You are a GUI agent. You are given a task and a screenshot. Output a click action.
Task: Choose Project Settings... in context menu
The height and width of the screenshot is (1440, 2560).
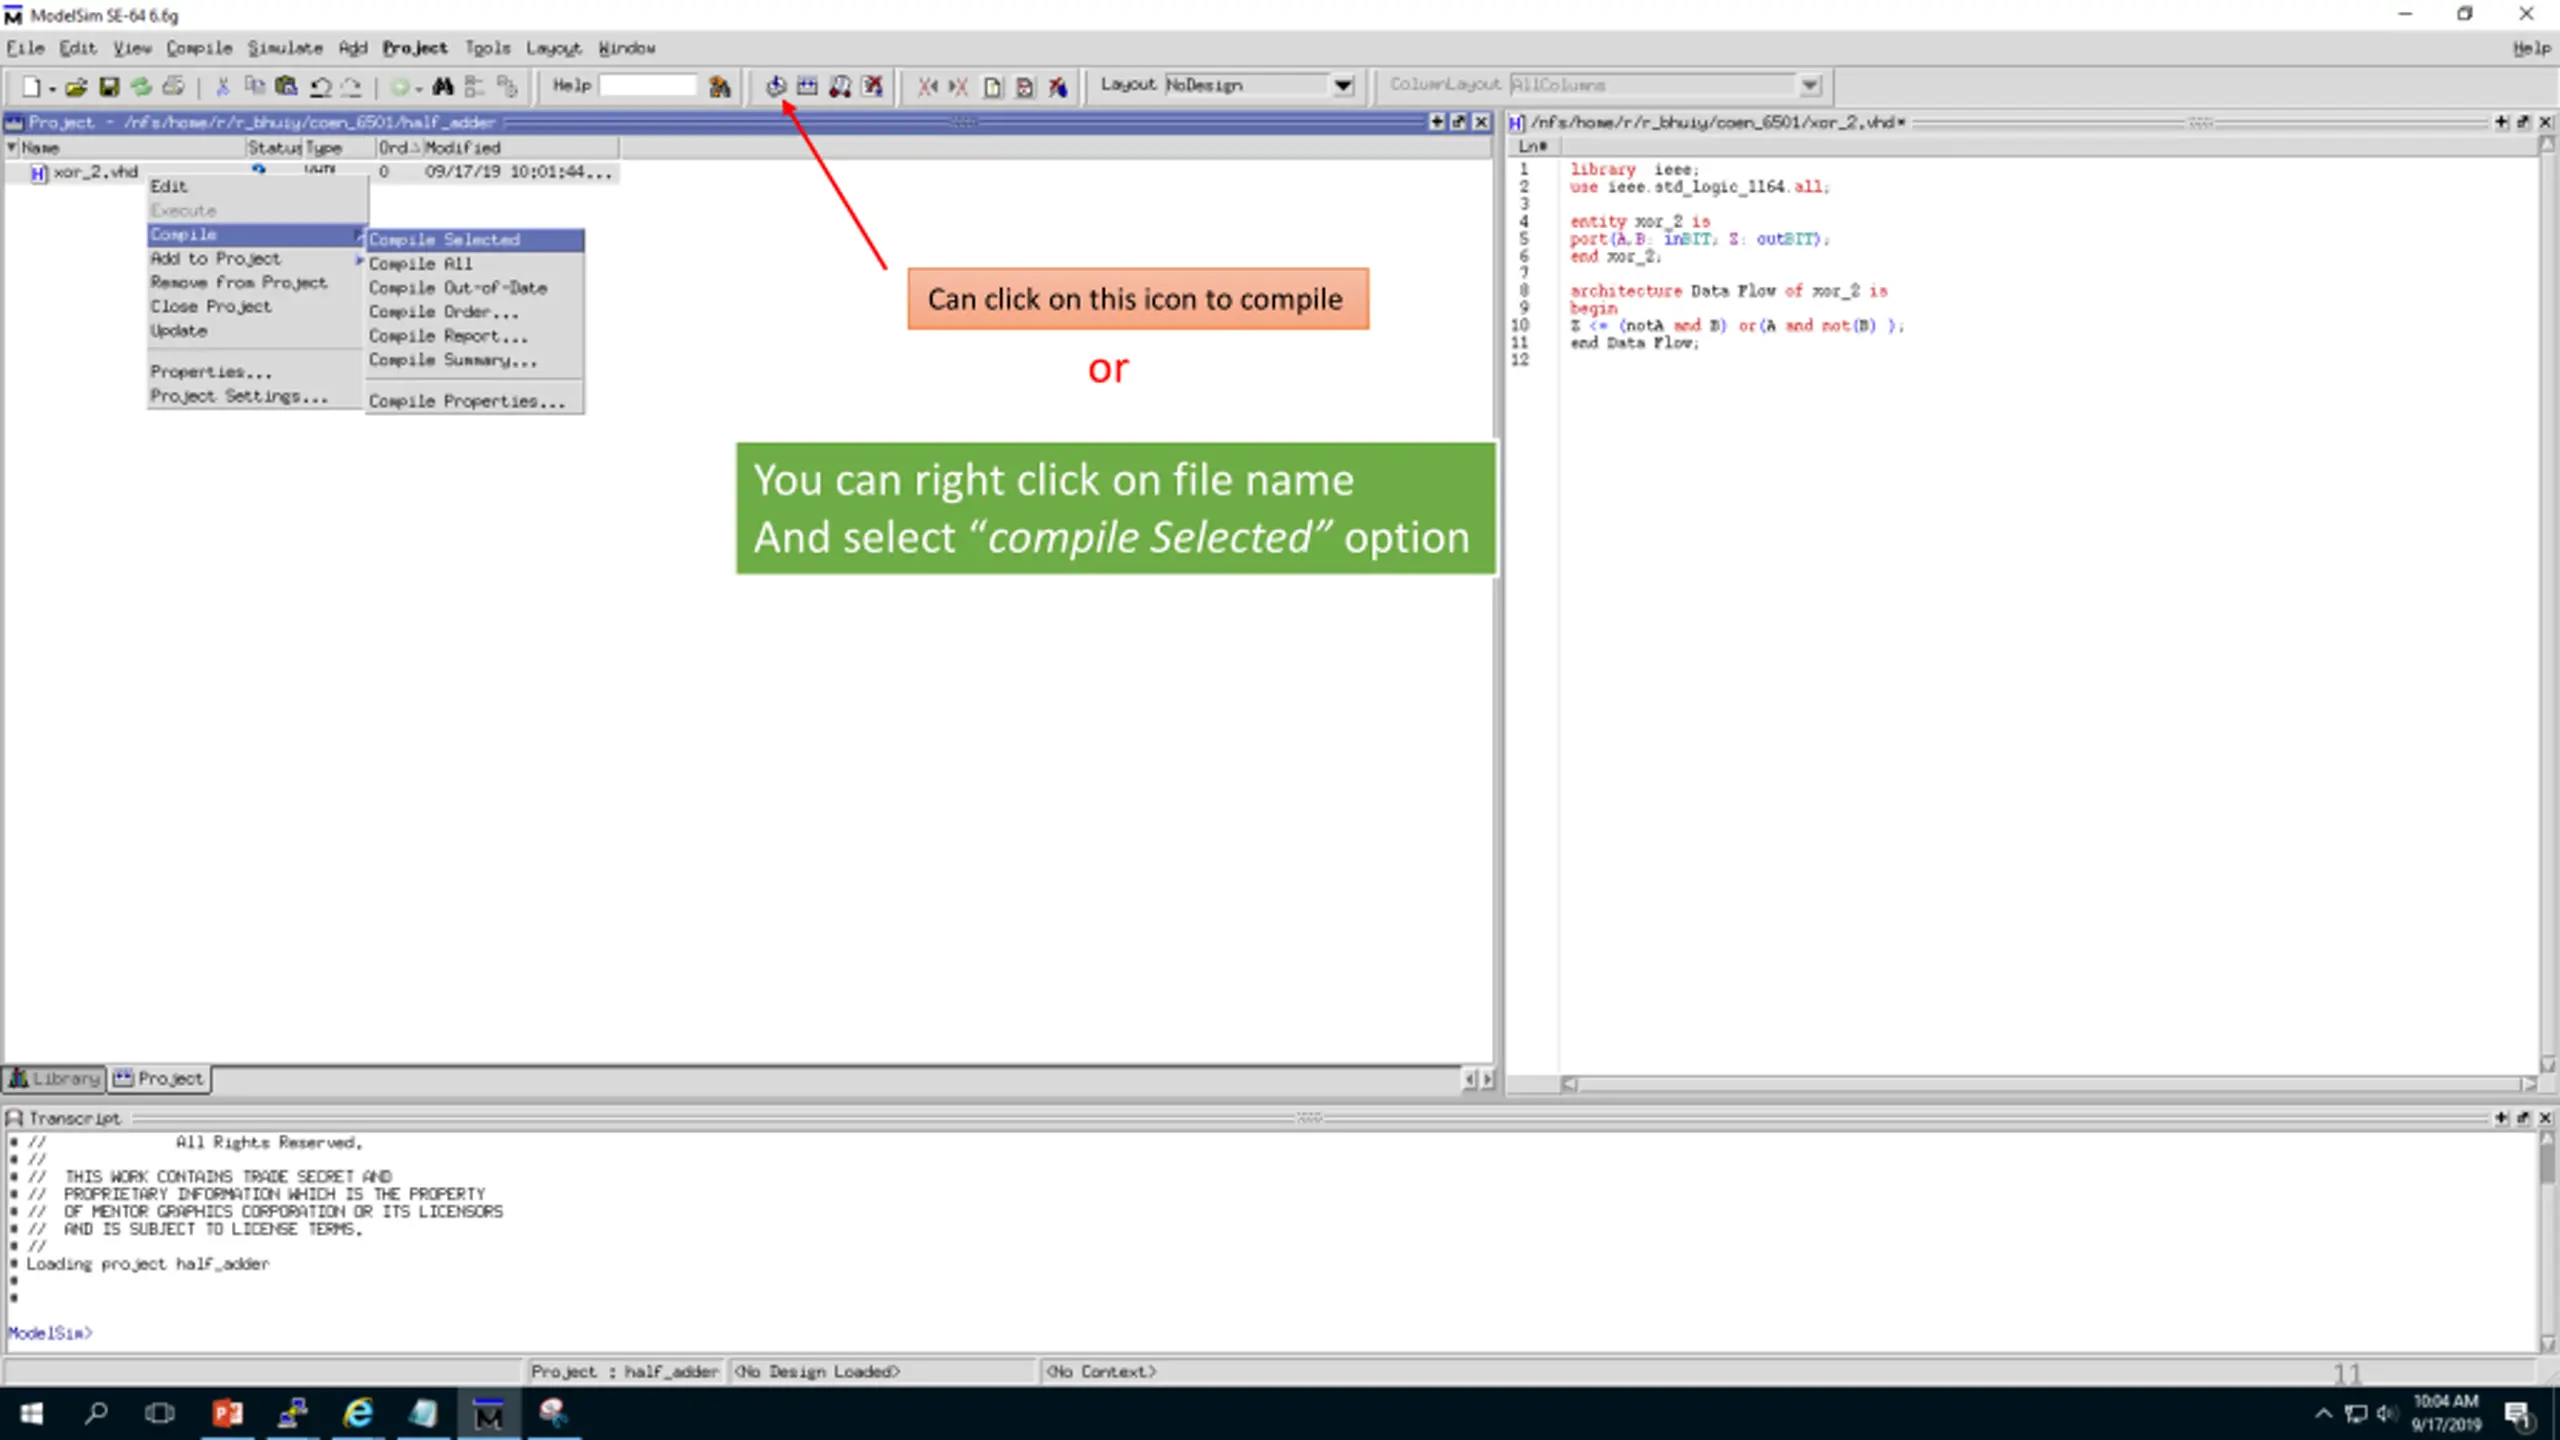(257, 396)
